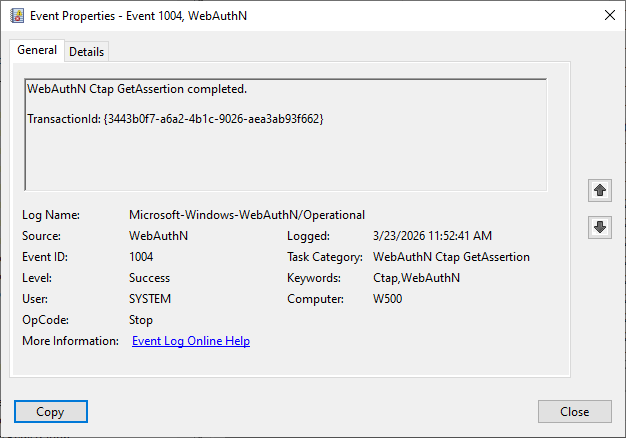Open the Event Log Online Help link
This screenshot has width=626, height=438.
tap(191, 341)
